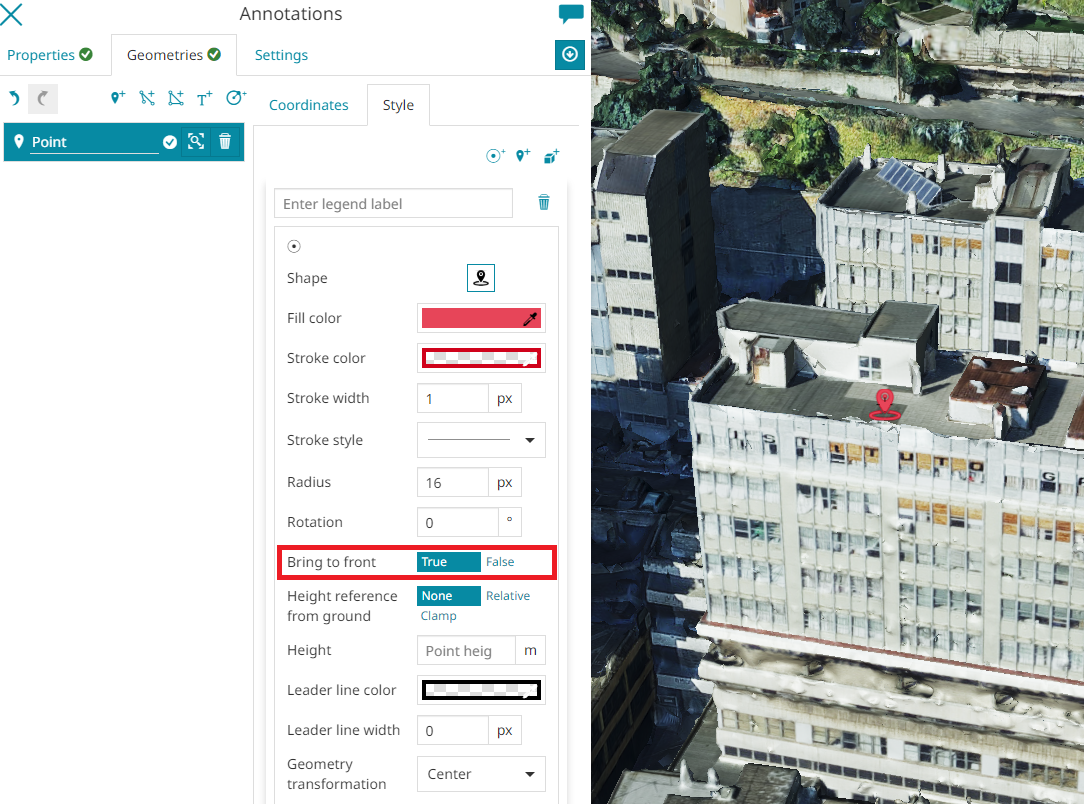Switch to the Coordinates tab
The image size is (1084, 804).
(309, 105)
